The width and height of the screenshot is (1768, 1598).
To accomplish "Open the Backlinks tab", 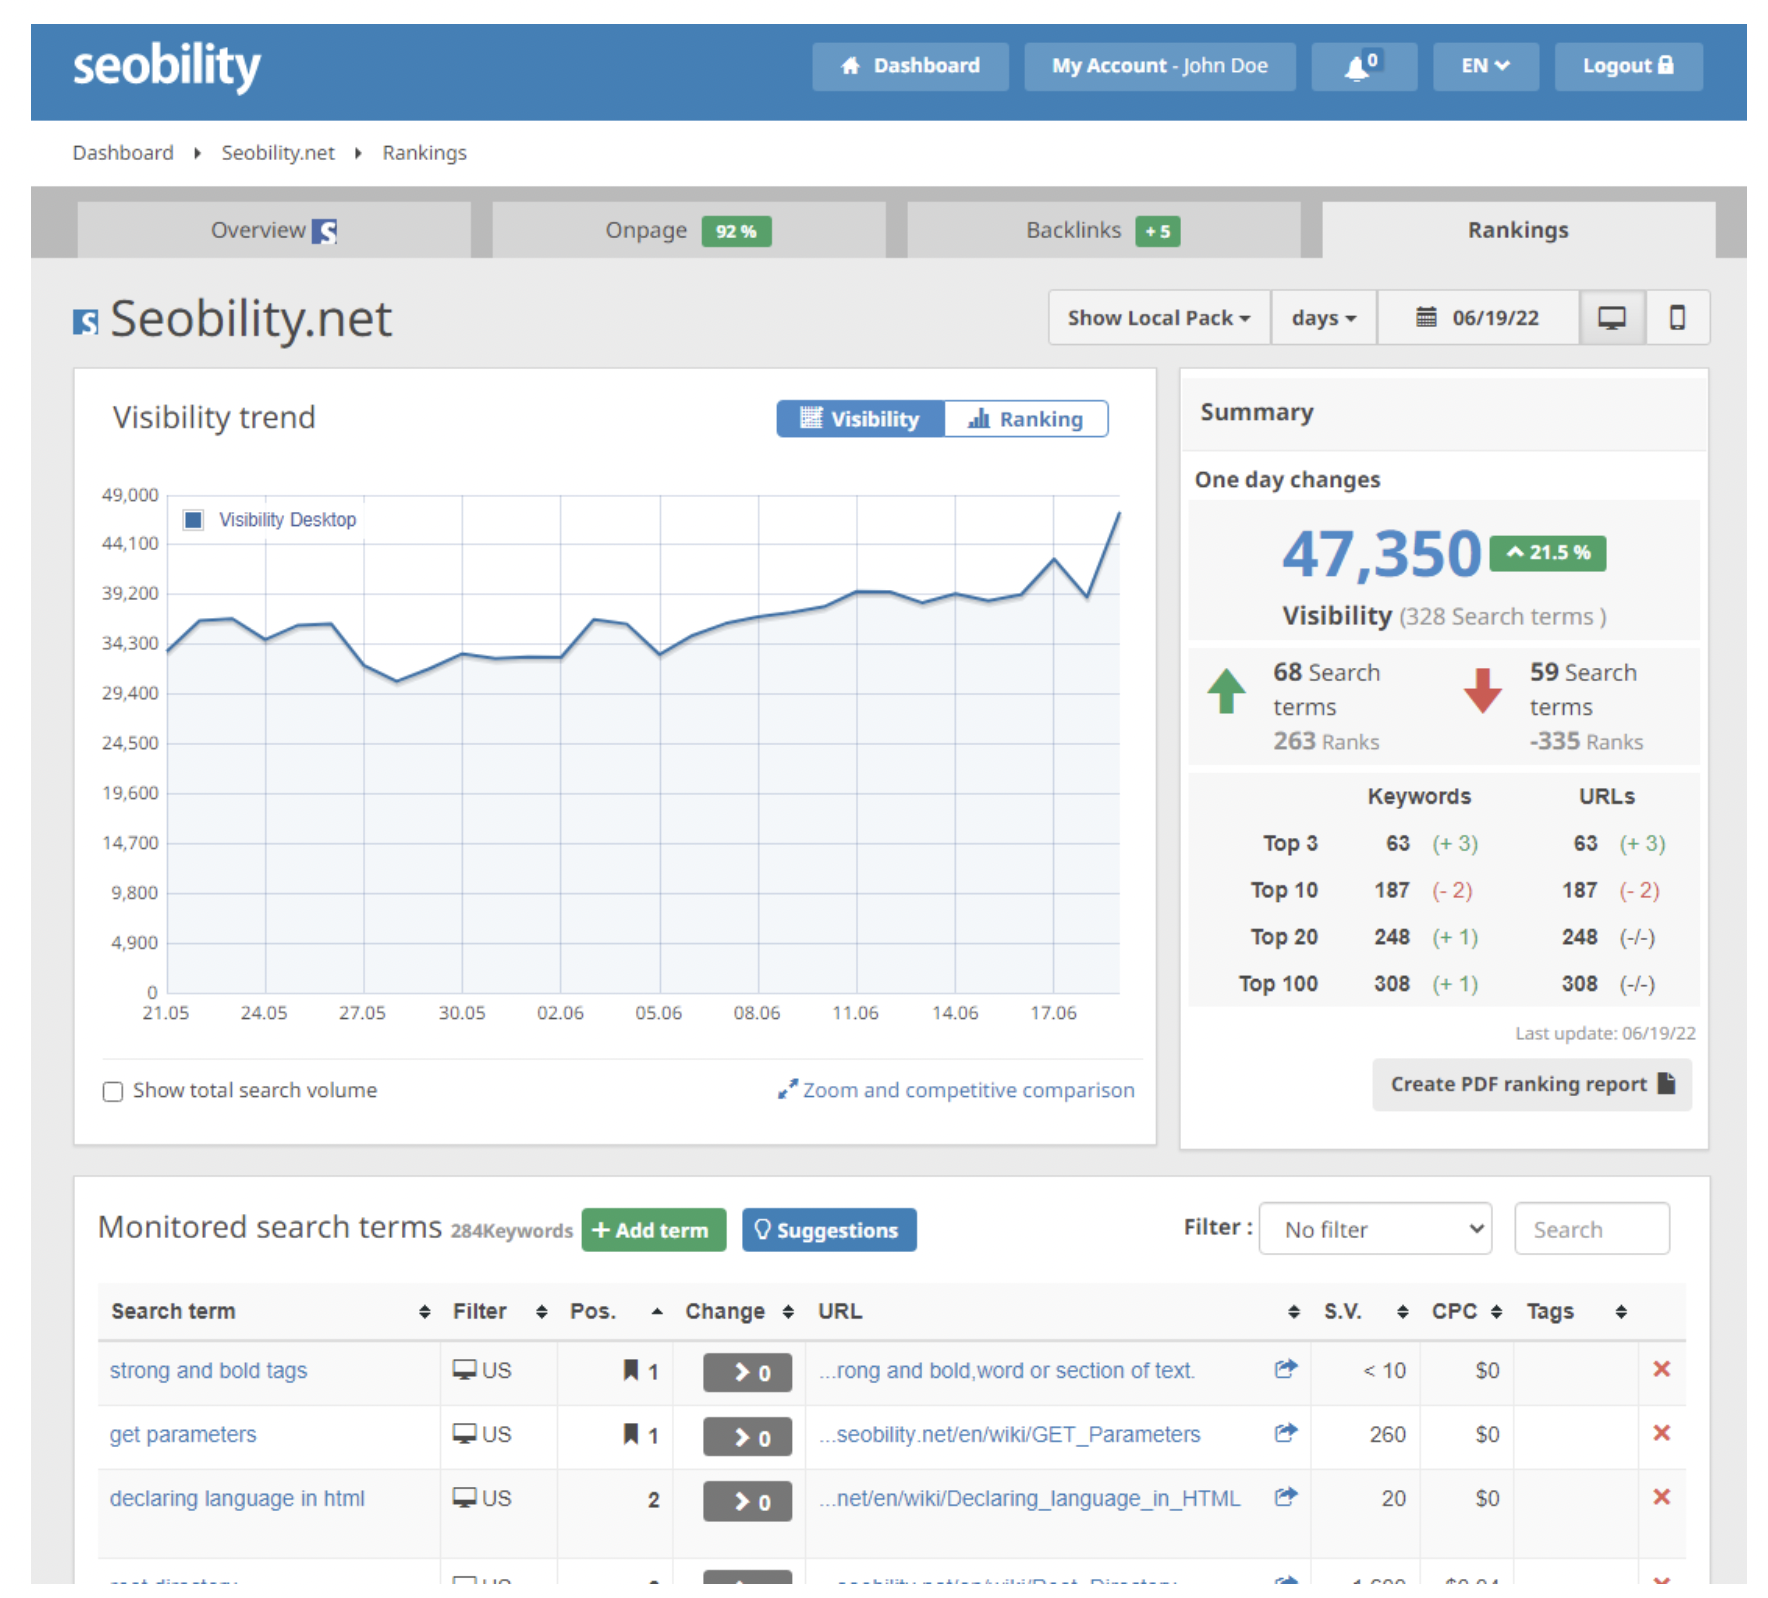I will pos(1104,230).
